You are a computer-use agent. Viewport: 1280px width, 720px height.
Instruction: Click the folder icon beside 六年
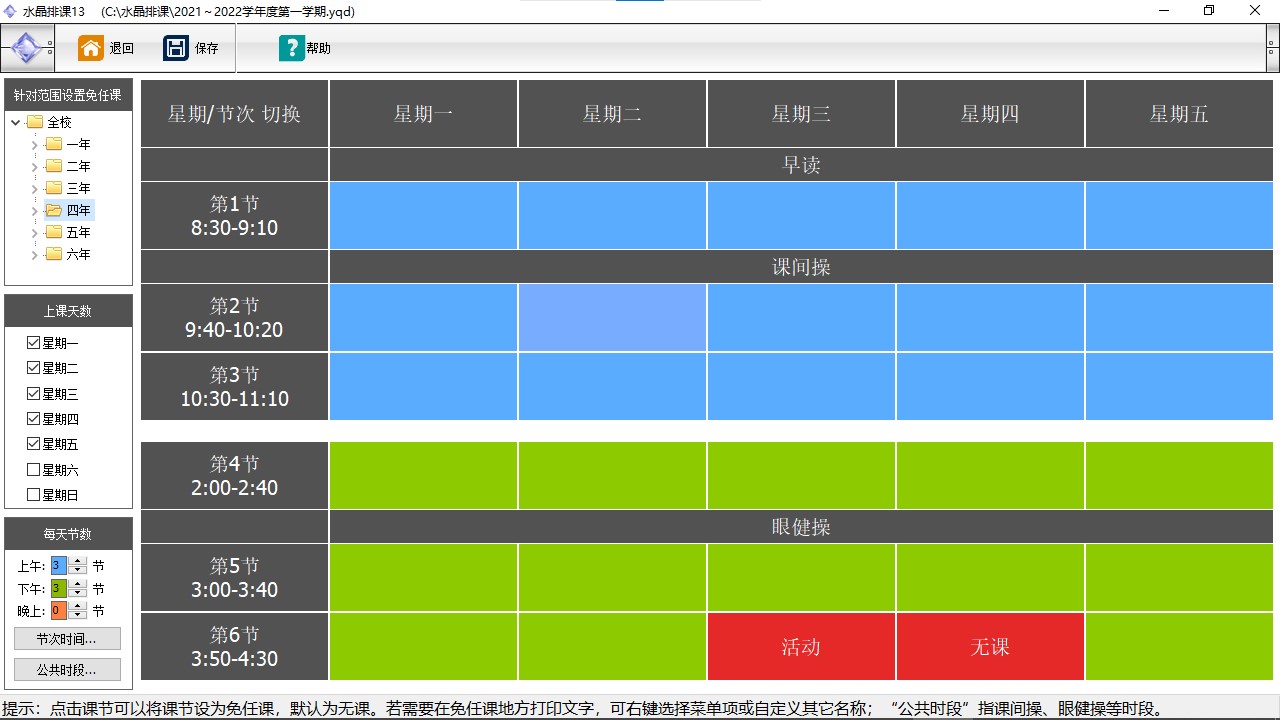(x=54, y=254)
